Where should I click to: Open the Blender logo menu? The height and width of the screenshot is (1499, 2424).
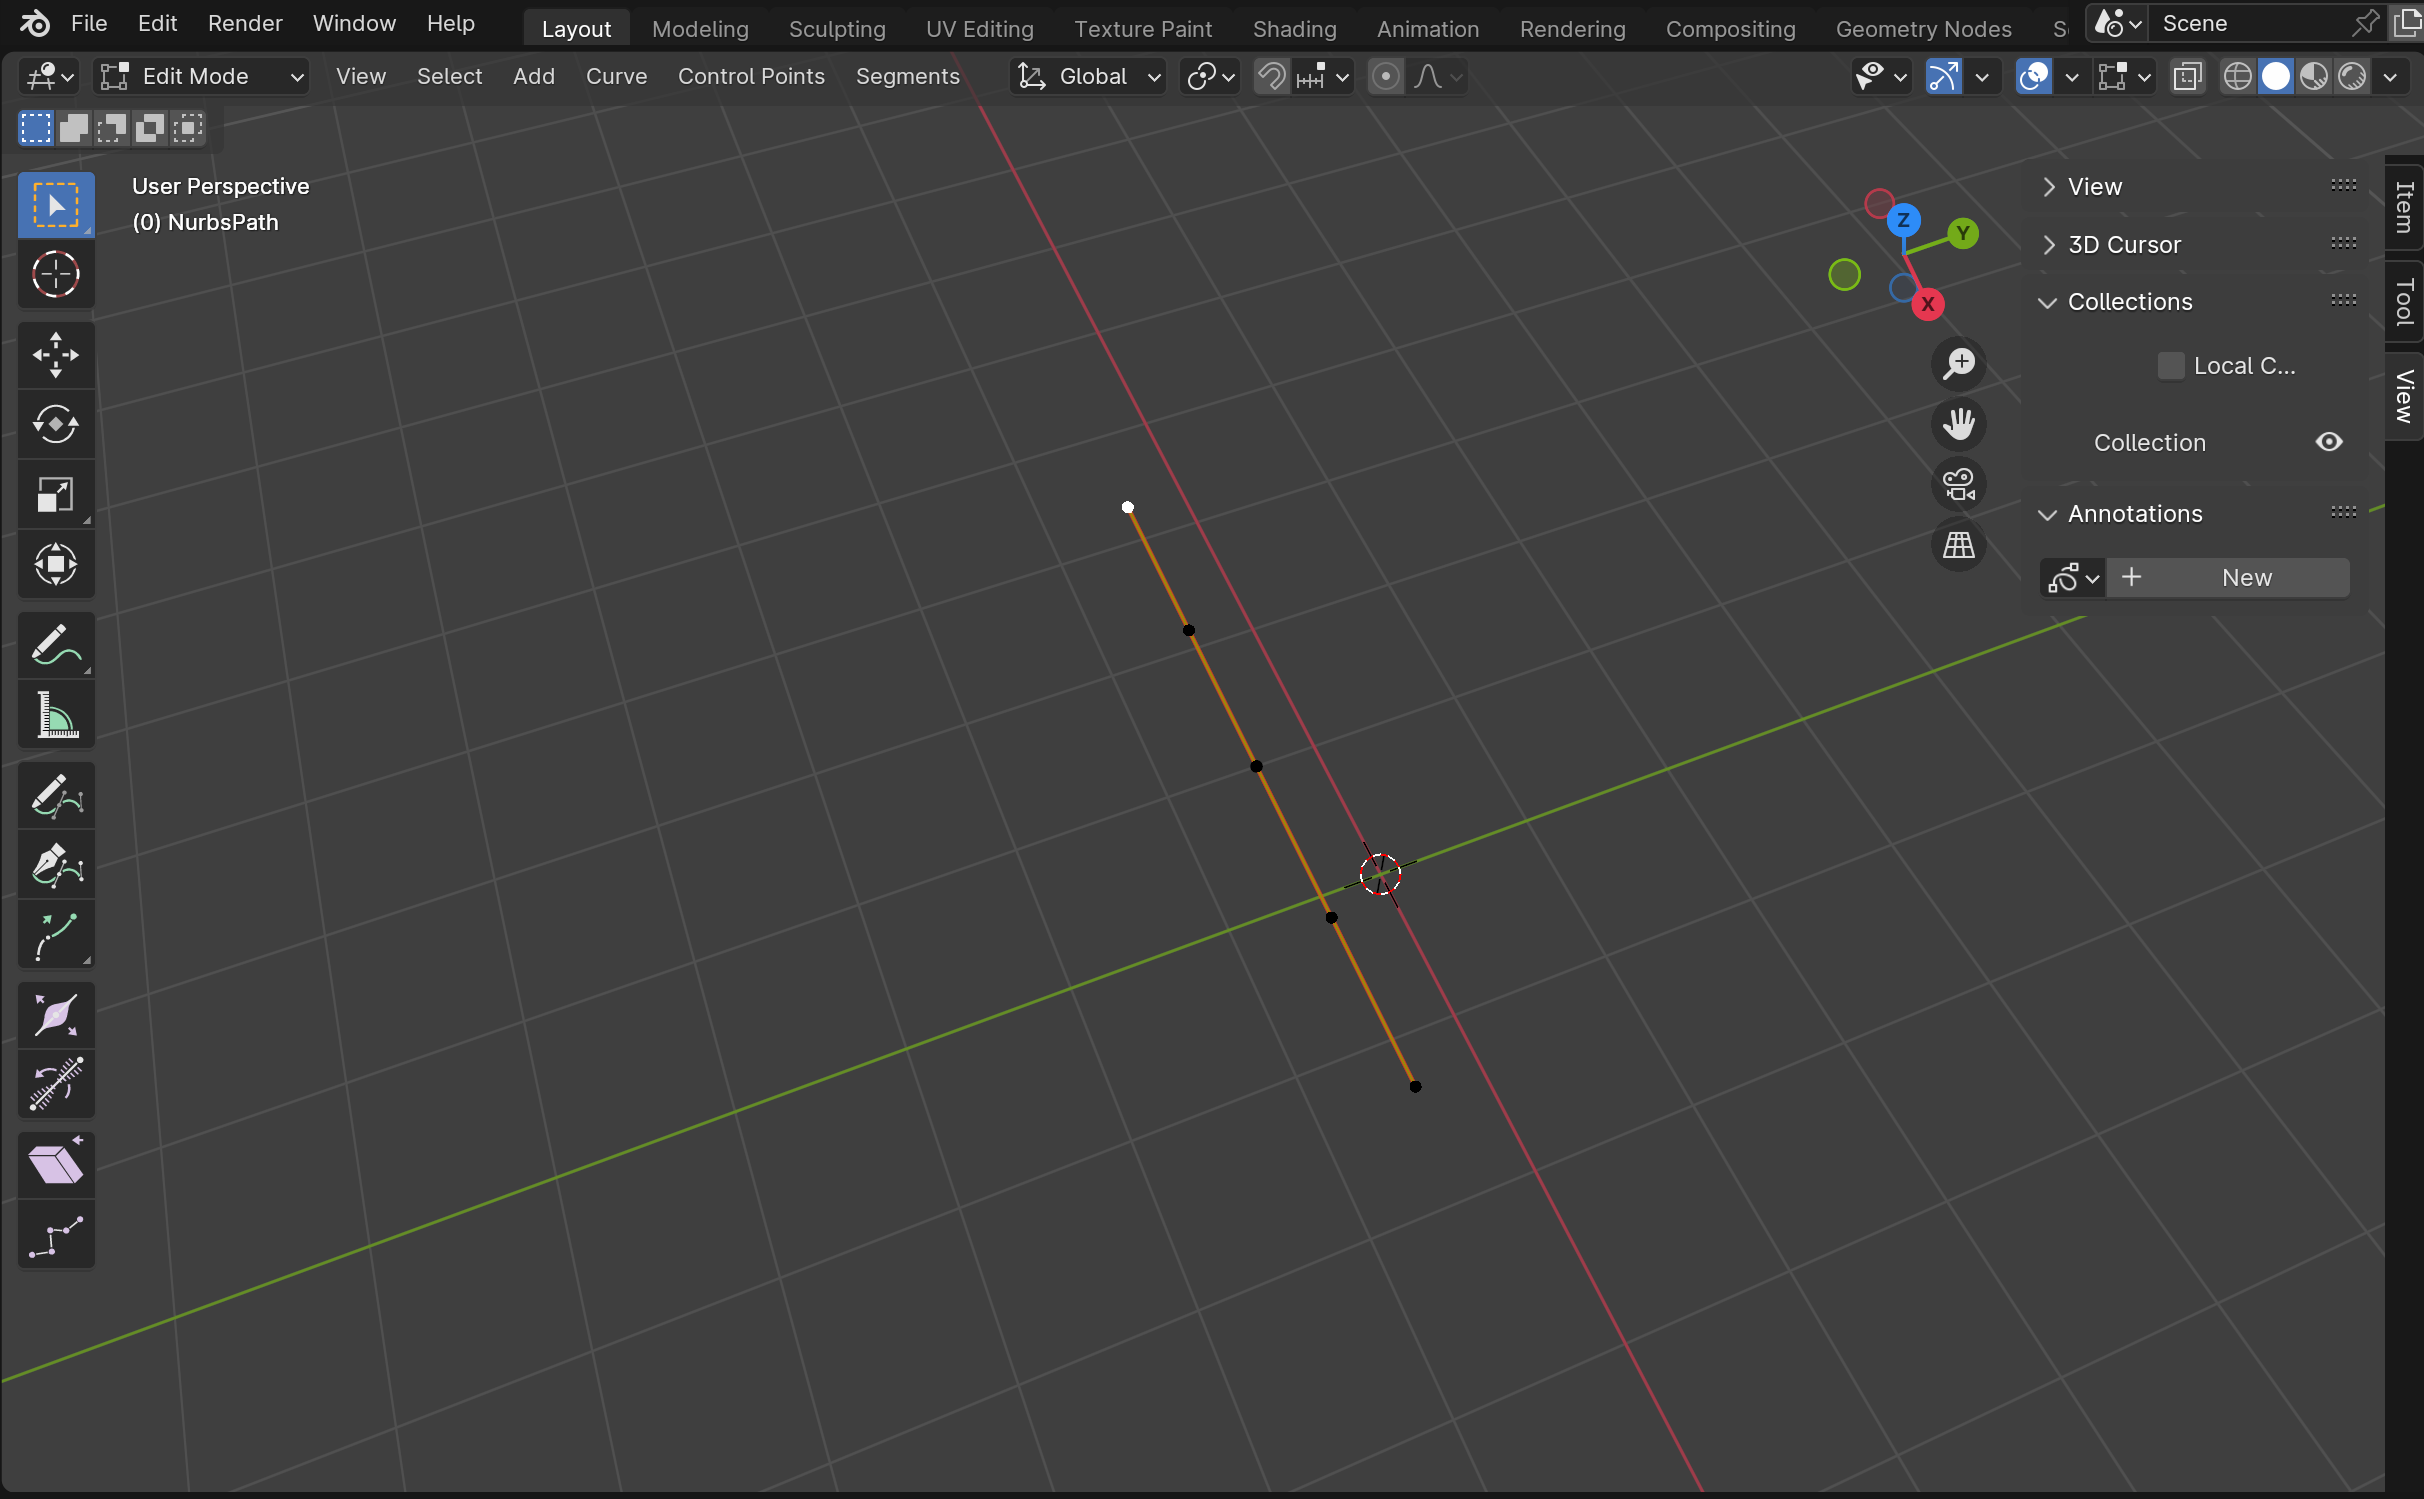(x=35, y=23)
